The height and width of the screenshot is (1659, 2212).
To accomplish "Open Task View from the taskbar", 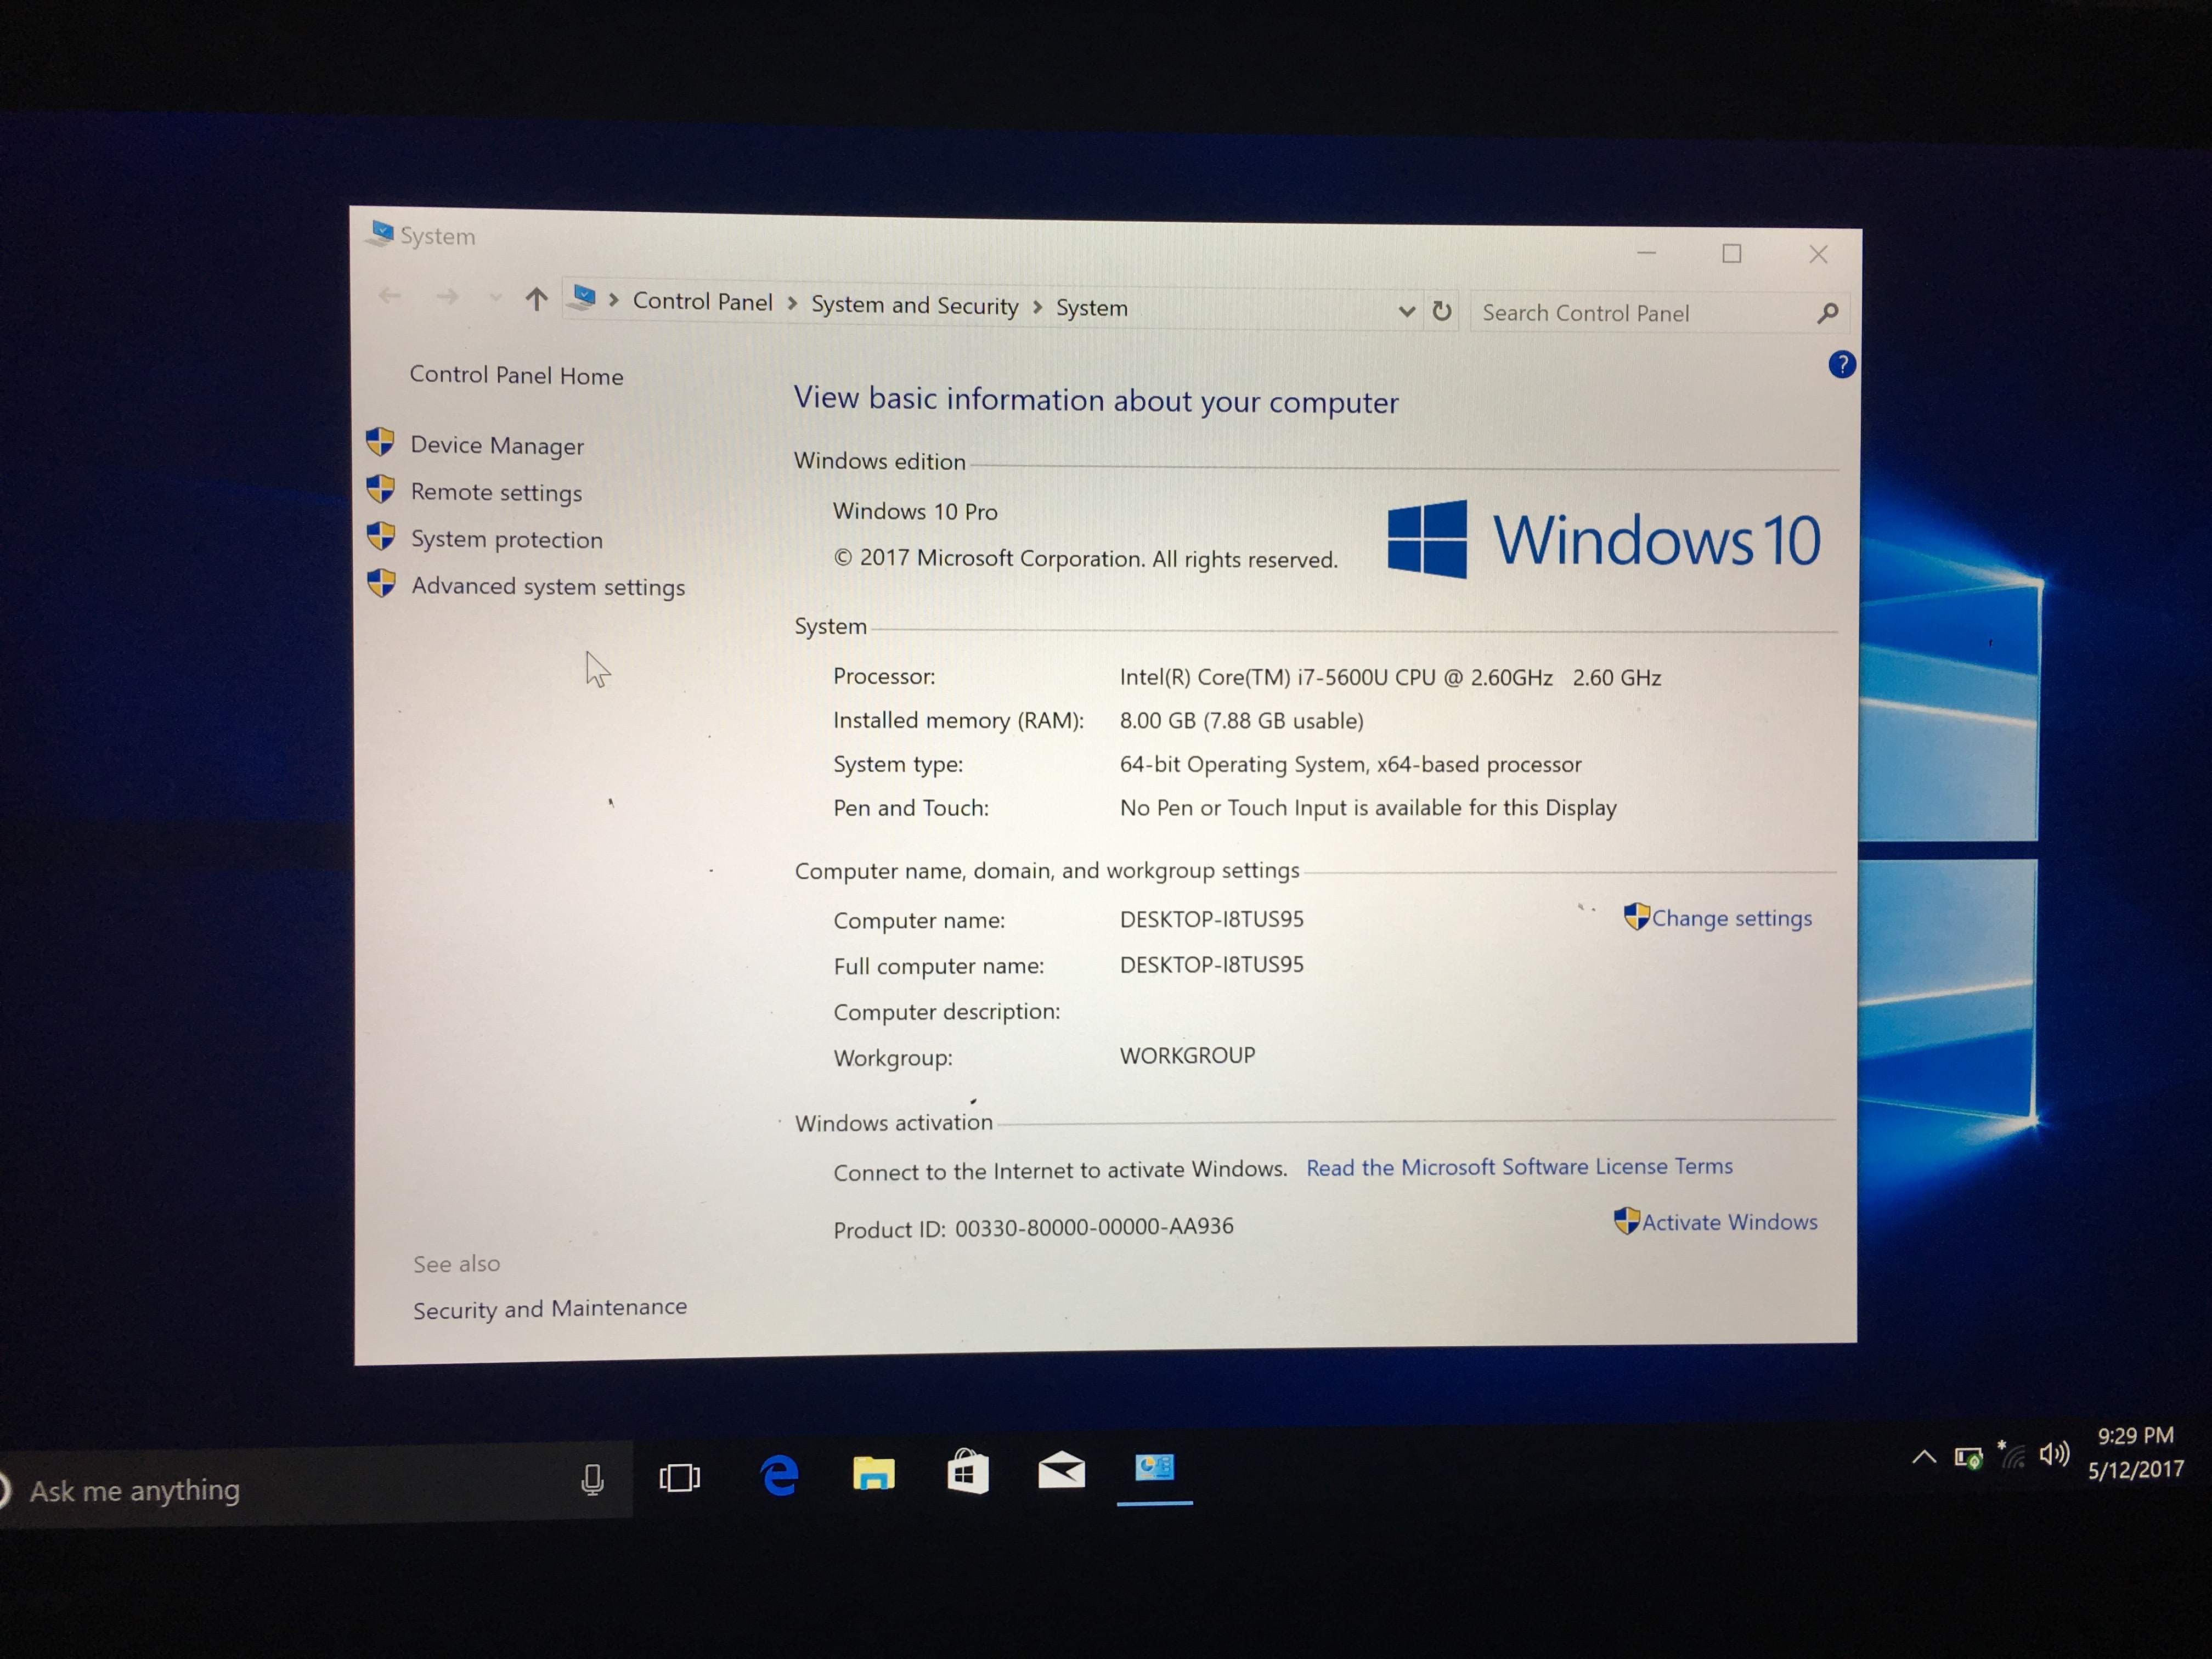I will (680, 1478).
